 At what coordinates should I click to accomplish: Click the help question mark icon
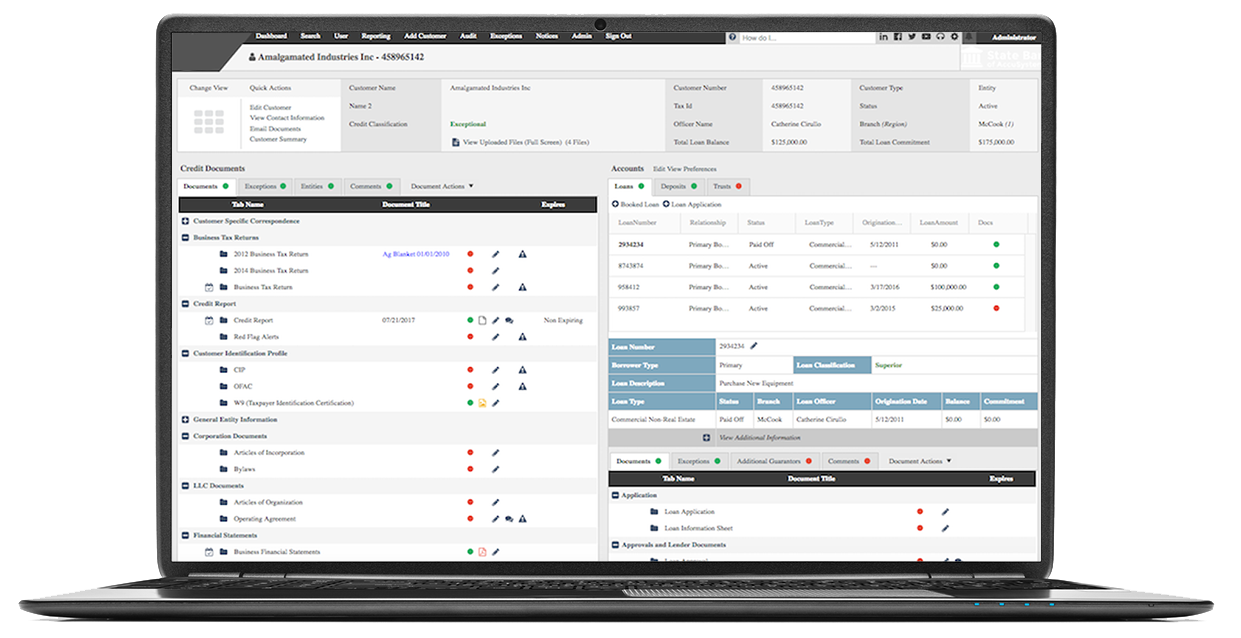(x=733, y=37)
